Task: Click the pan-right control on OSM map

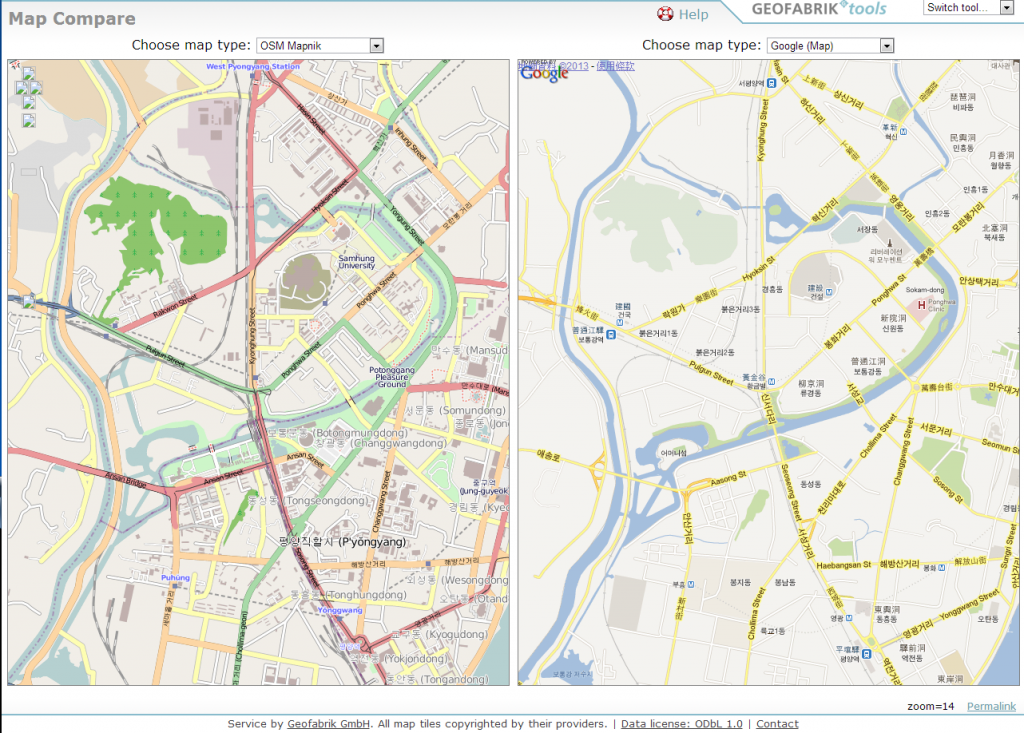Action: (x=36, y=88)
